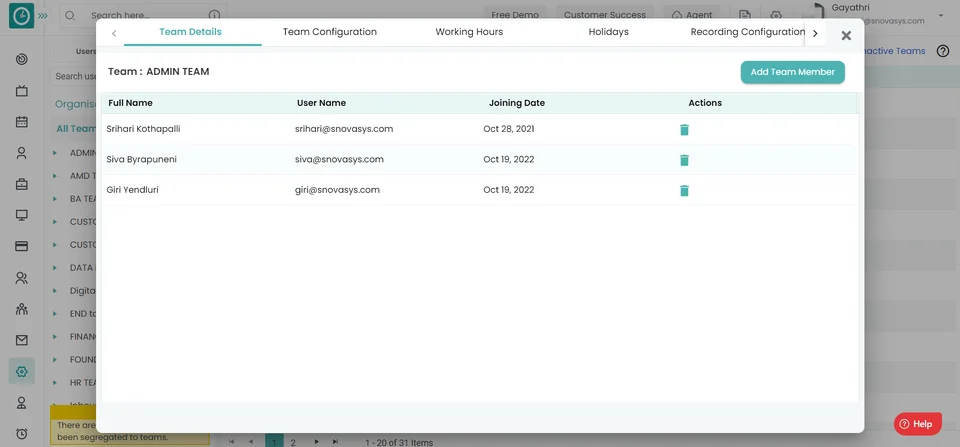Click the question mark help icon

943,51
